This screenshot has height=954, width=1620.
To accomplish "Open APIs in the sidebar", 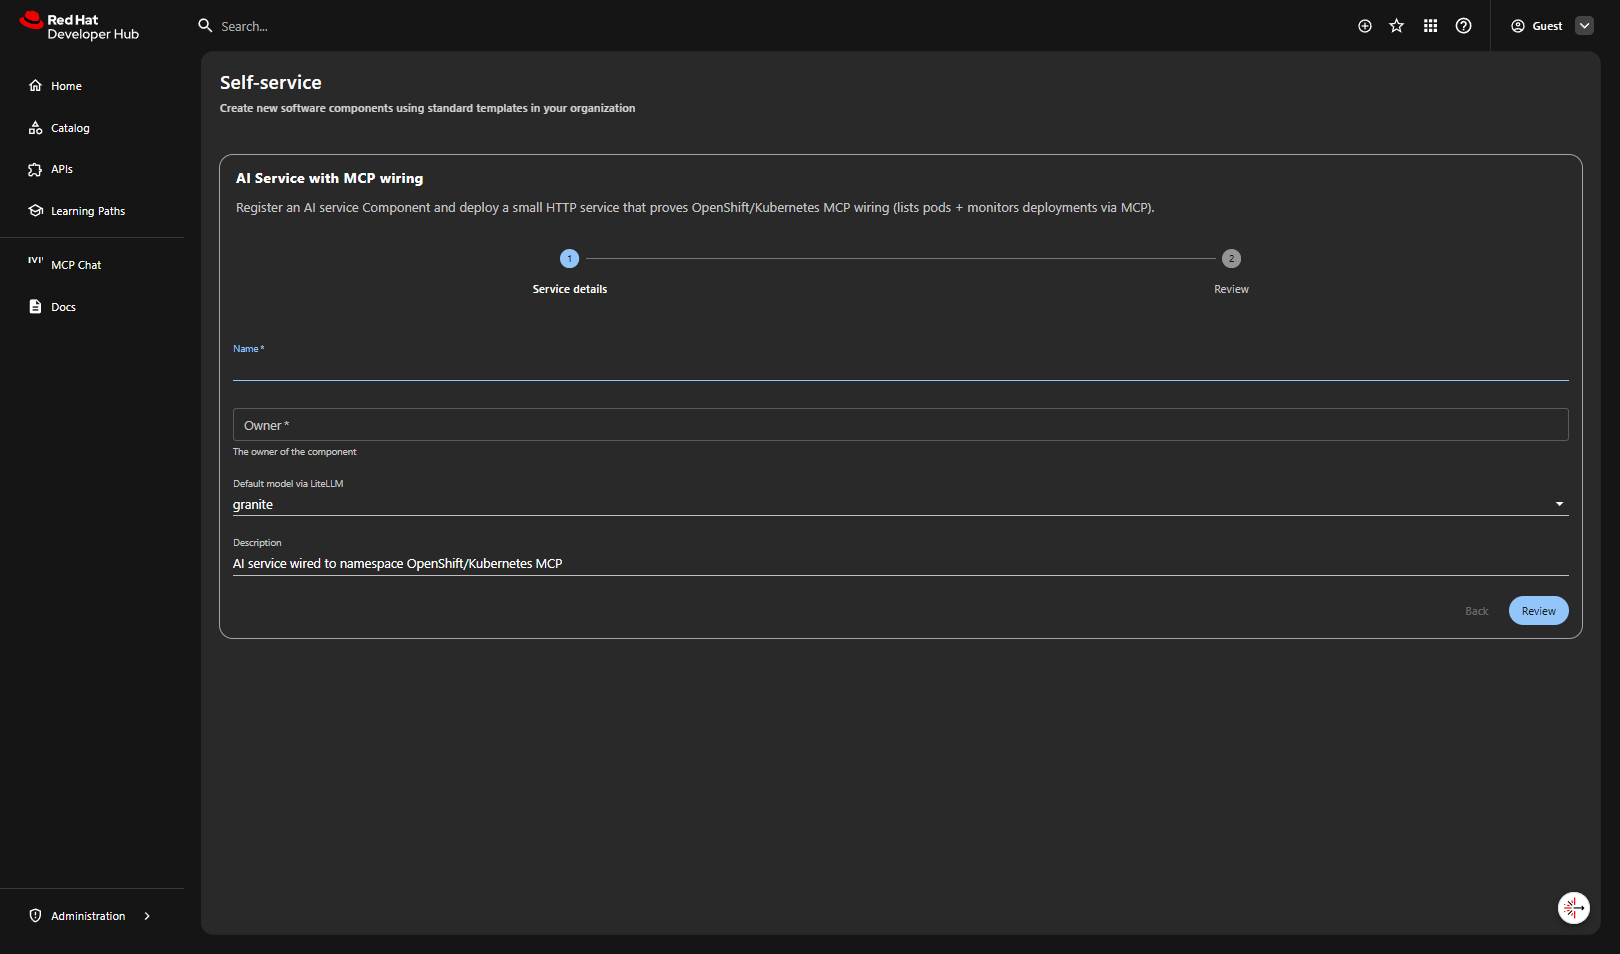I will pos(62,169).
